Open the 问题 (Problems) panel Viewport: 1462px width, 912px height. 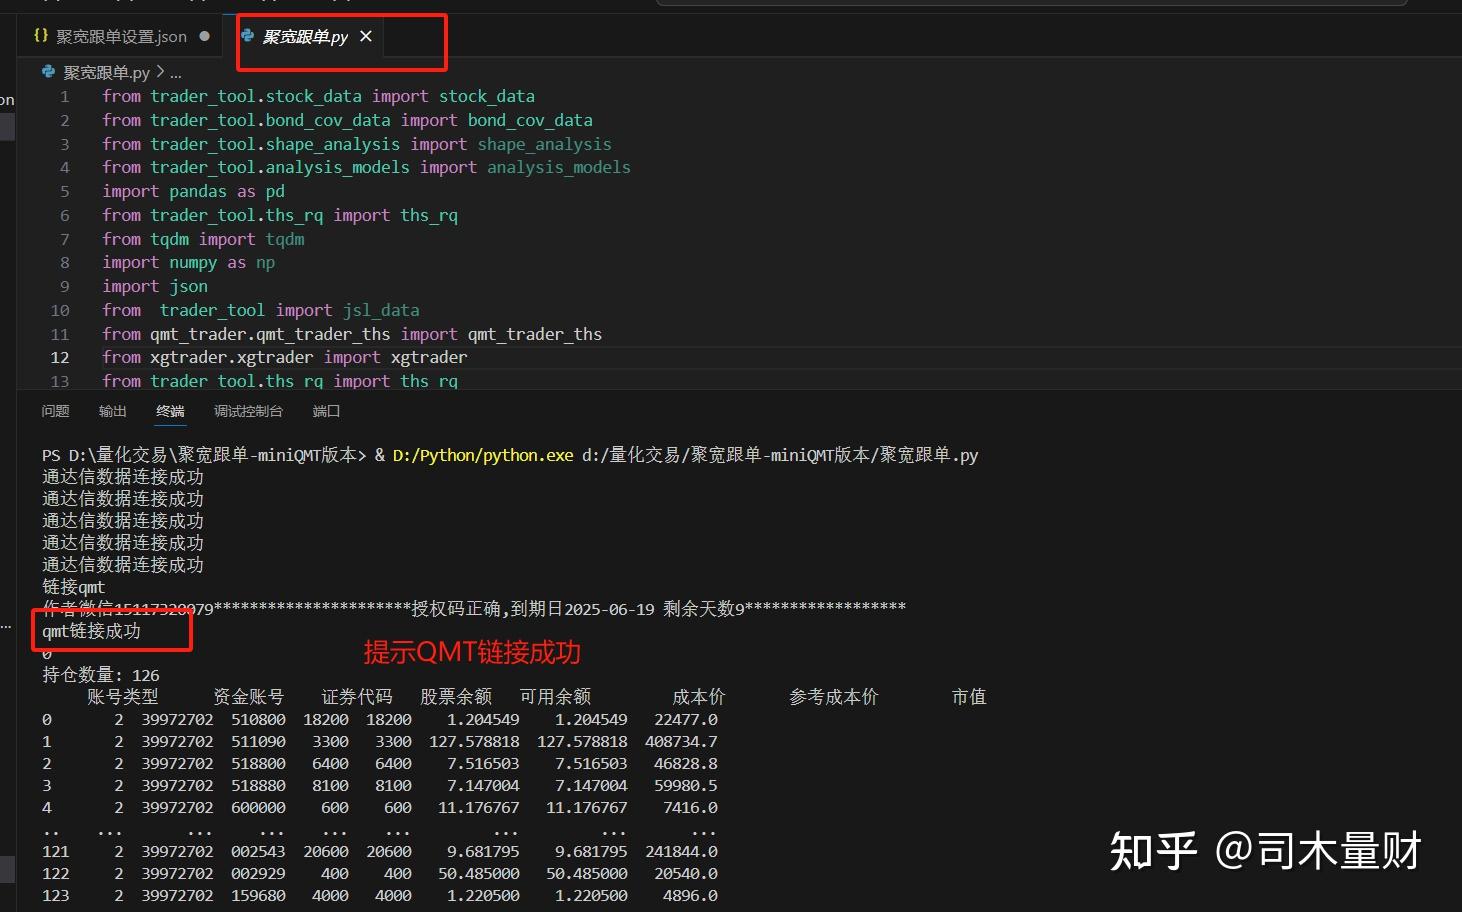pyautogui.click(x=55, y=410)
